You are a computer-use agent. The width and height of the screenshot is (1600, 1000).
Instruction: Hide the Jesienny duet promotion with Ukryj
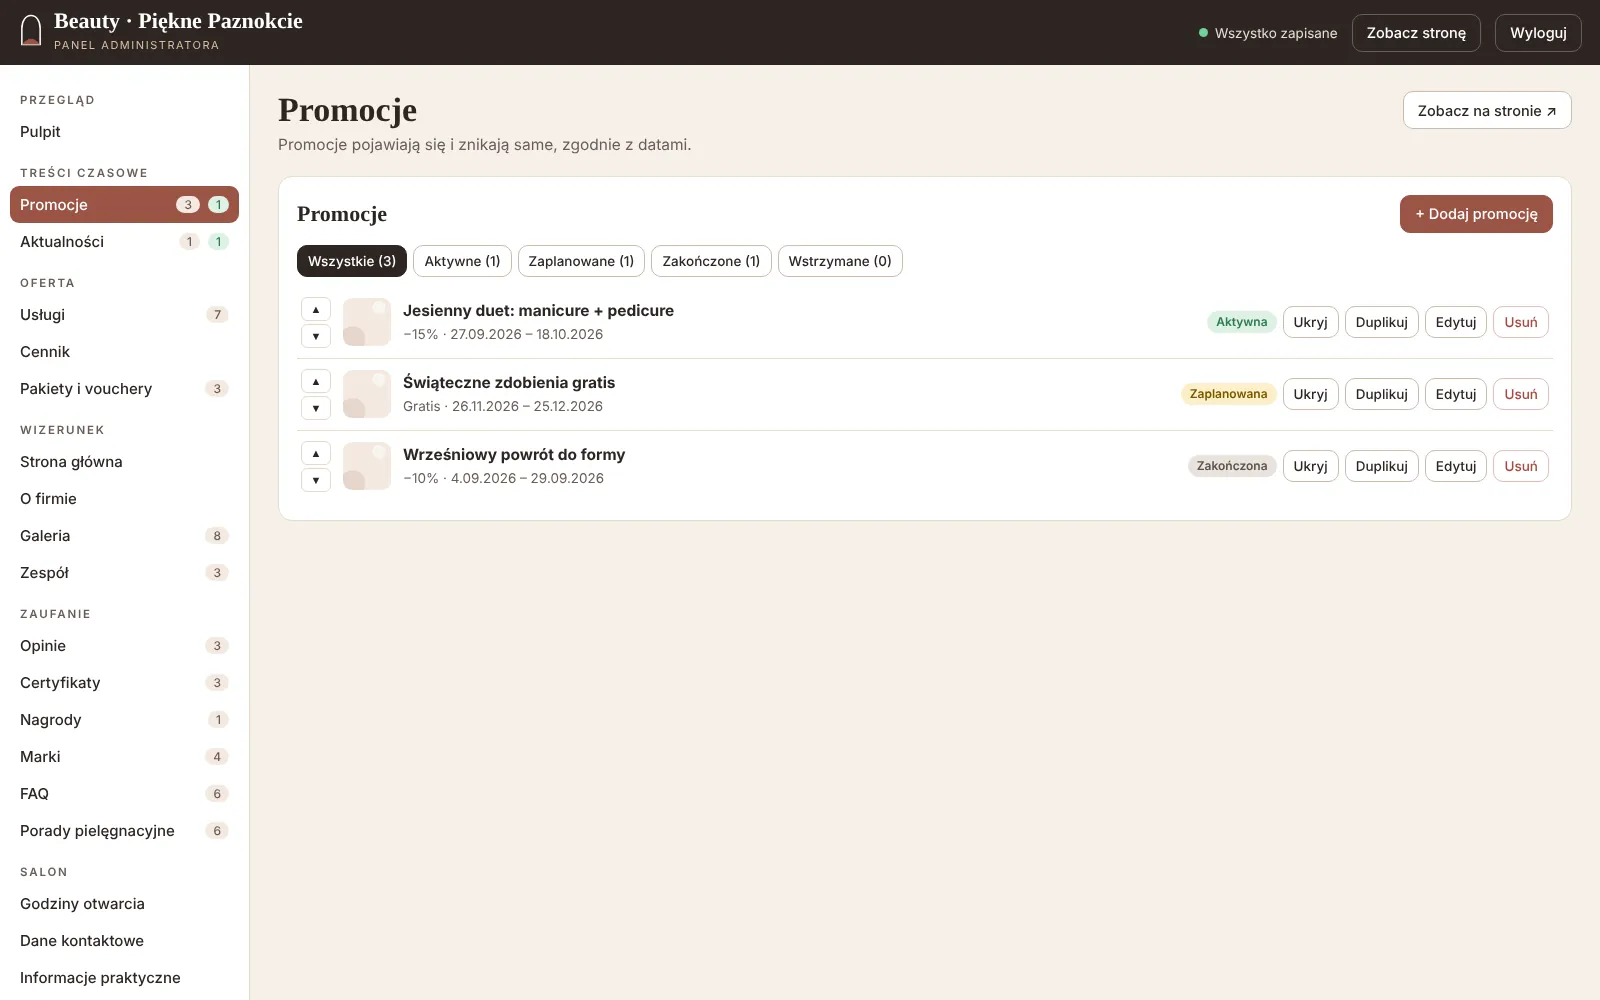(x=1310, y=322)
